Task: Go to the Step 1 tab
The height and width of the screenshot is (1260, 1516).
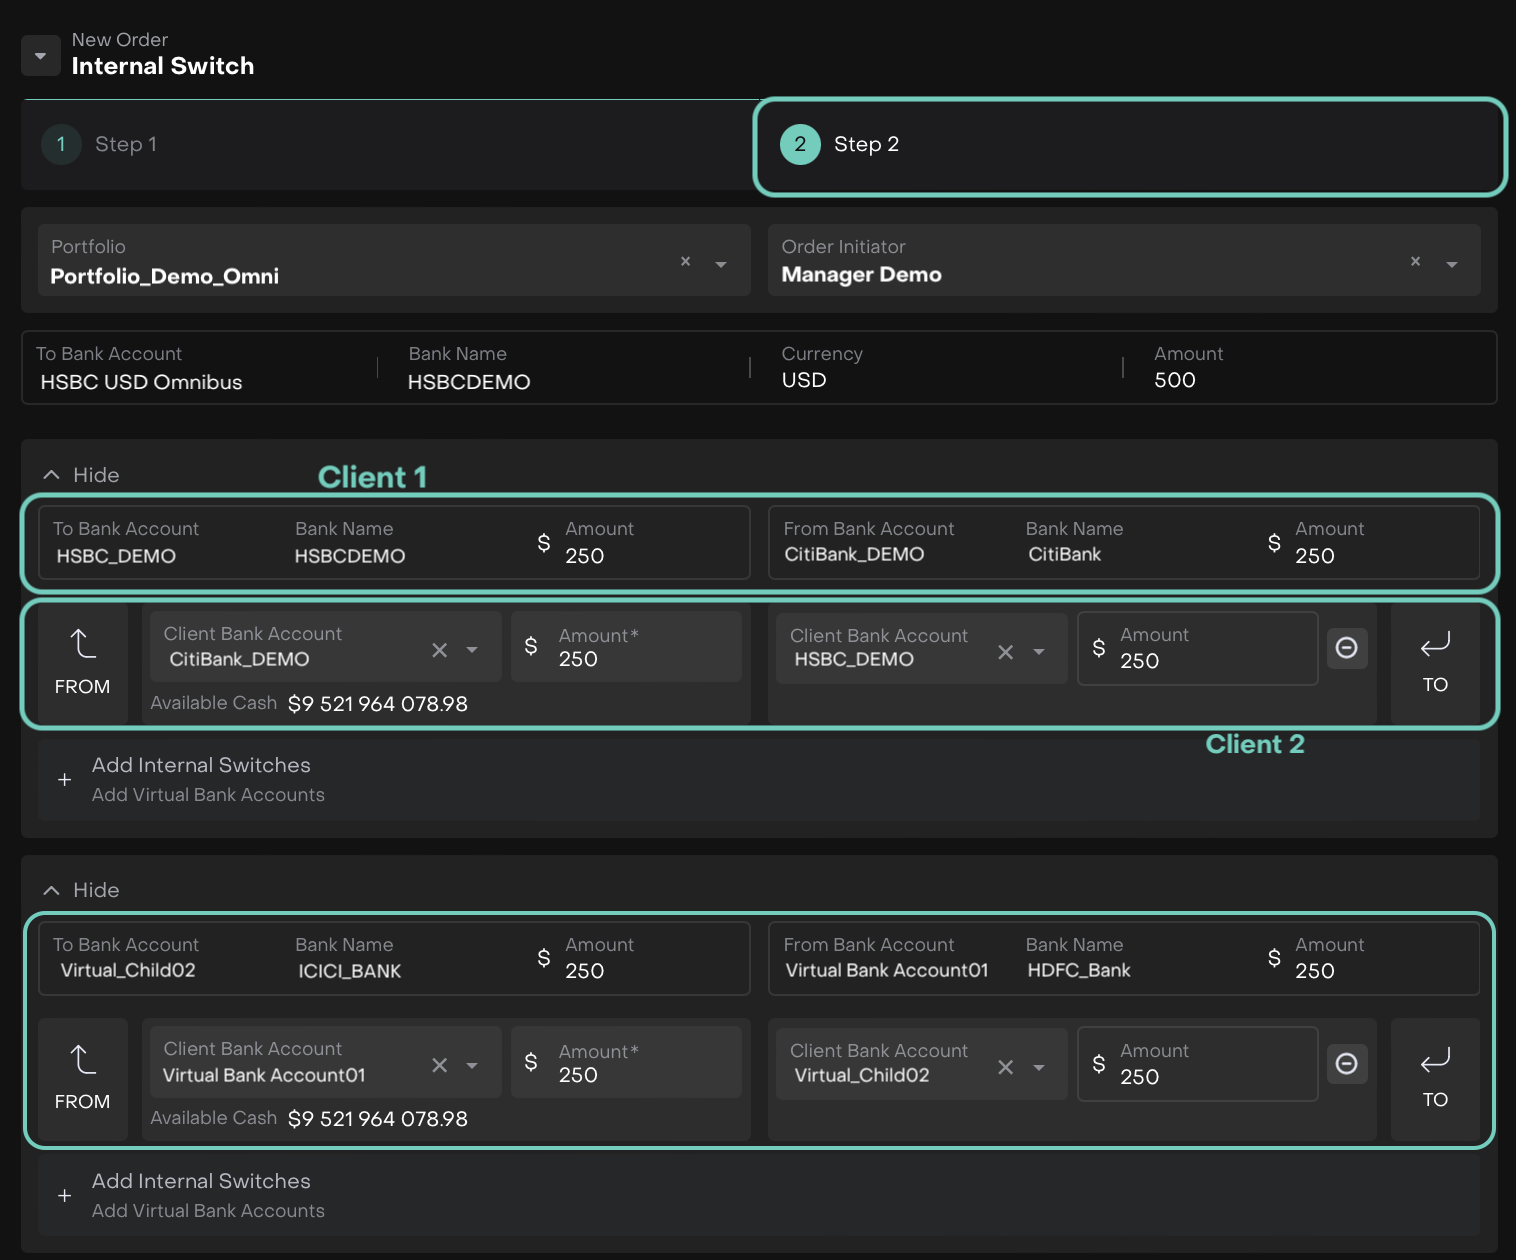Action: (125, 144)
